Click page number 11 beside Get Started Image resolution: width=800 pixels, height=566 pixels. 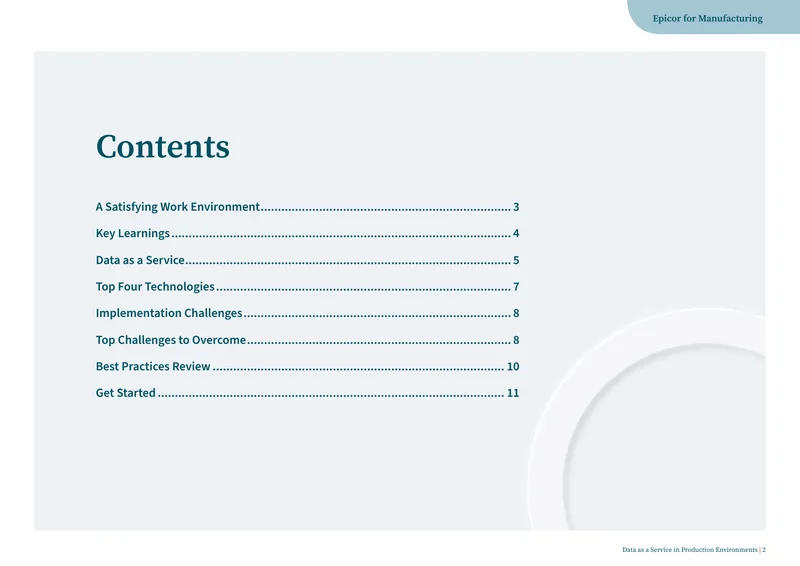(x=513, y=393)
